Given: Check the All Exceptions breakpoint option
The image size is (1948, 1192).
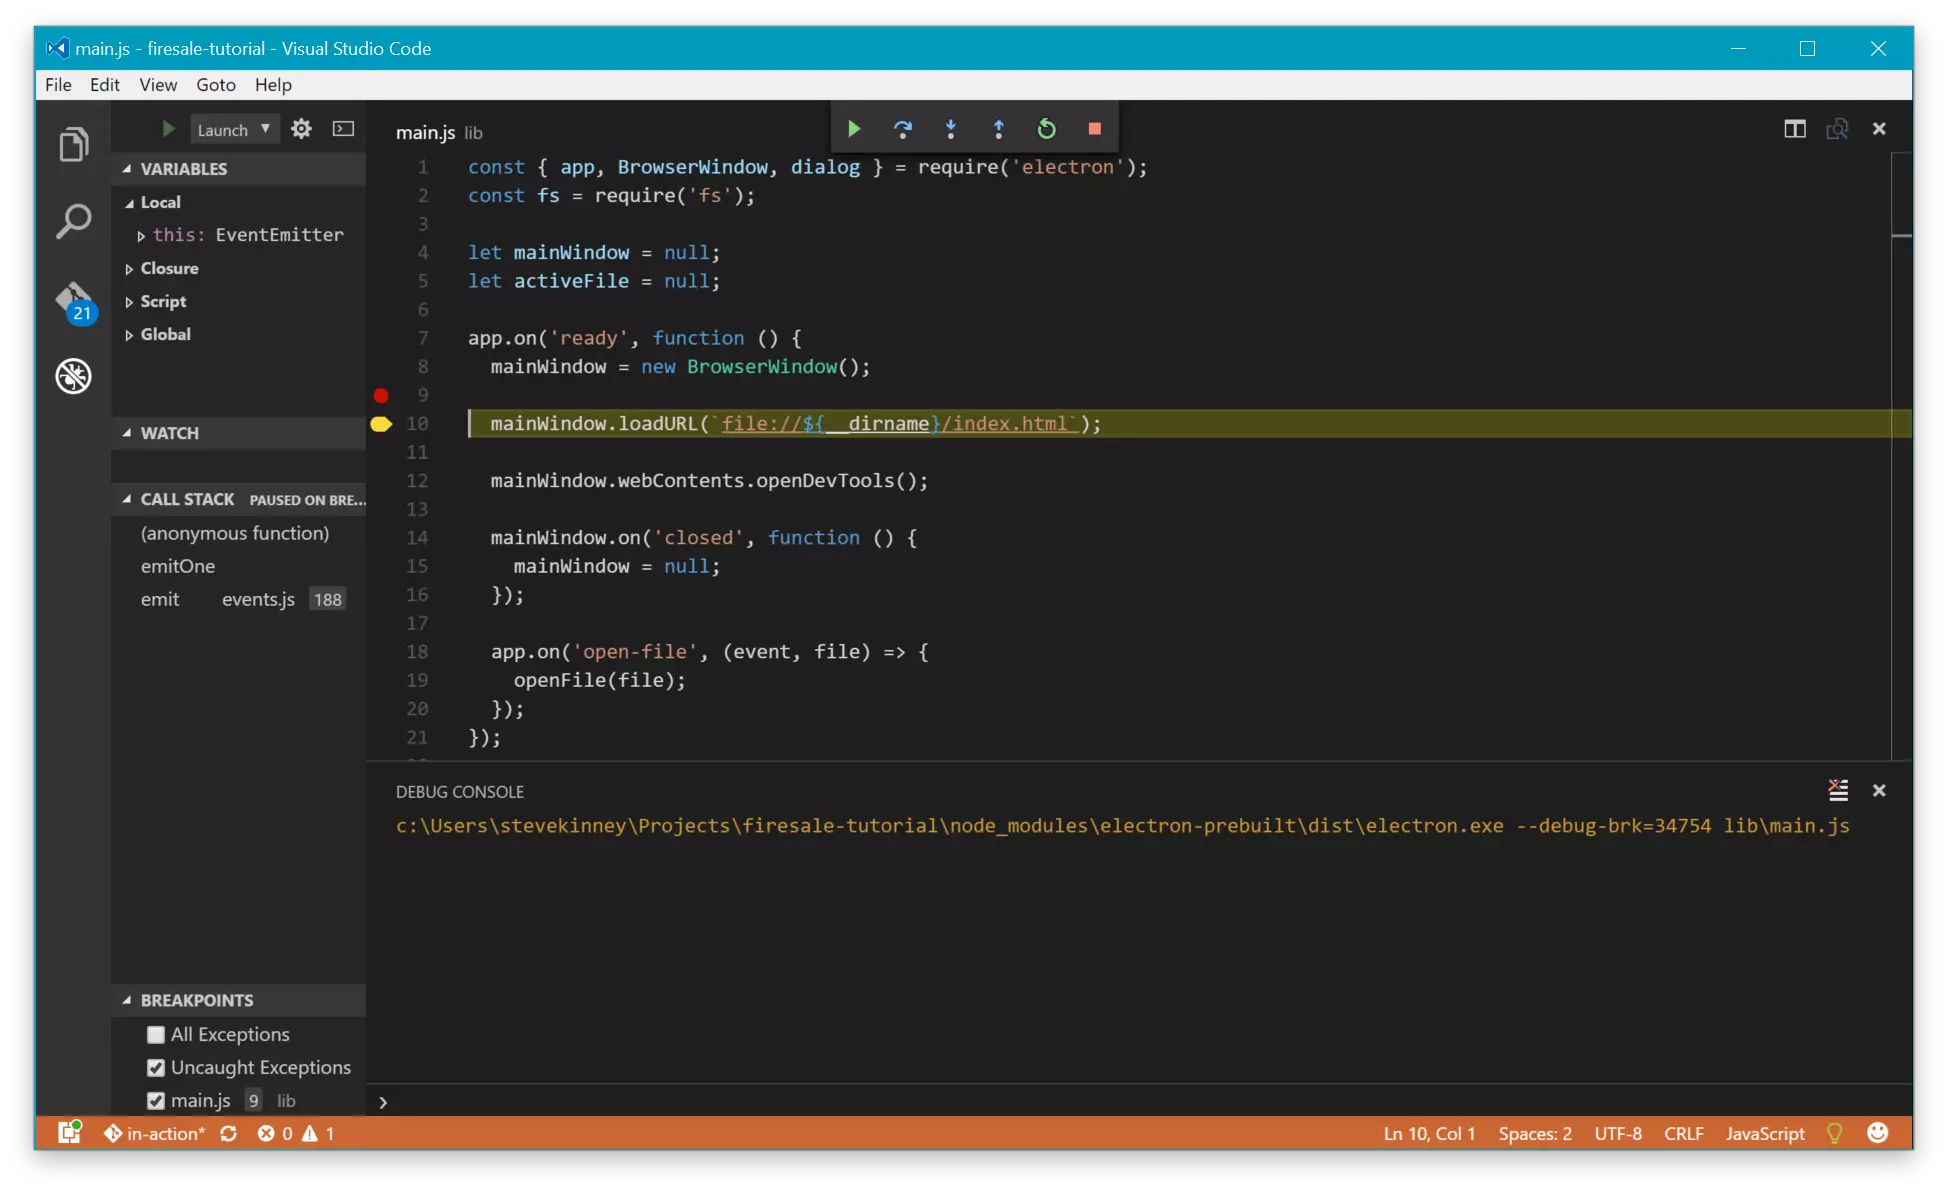Looking at the screenshot, I should (156, 1034).
